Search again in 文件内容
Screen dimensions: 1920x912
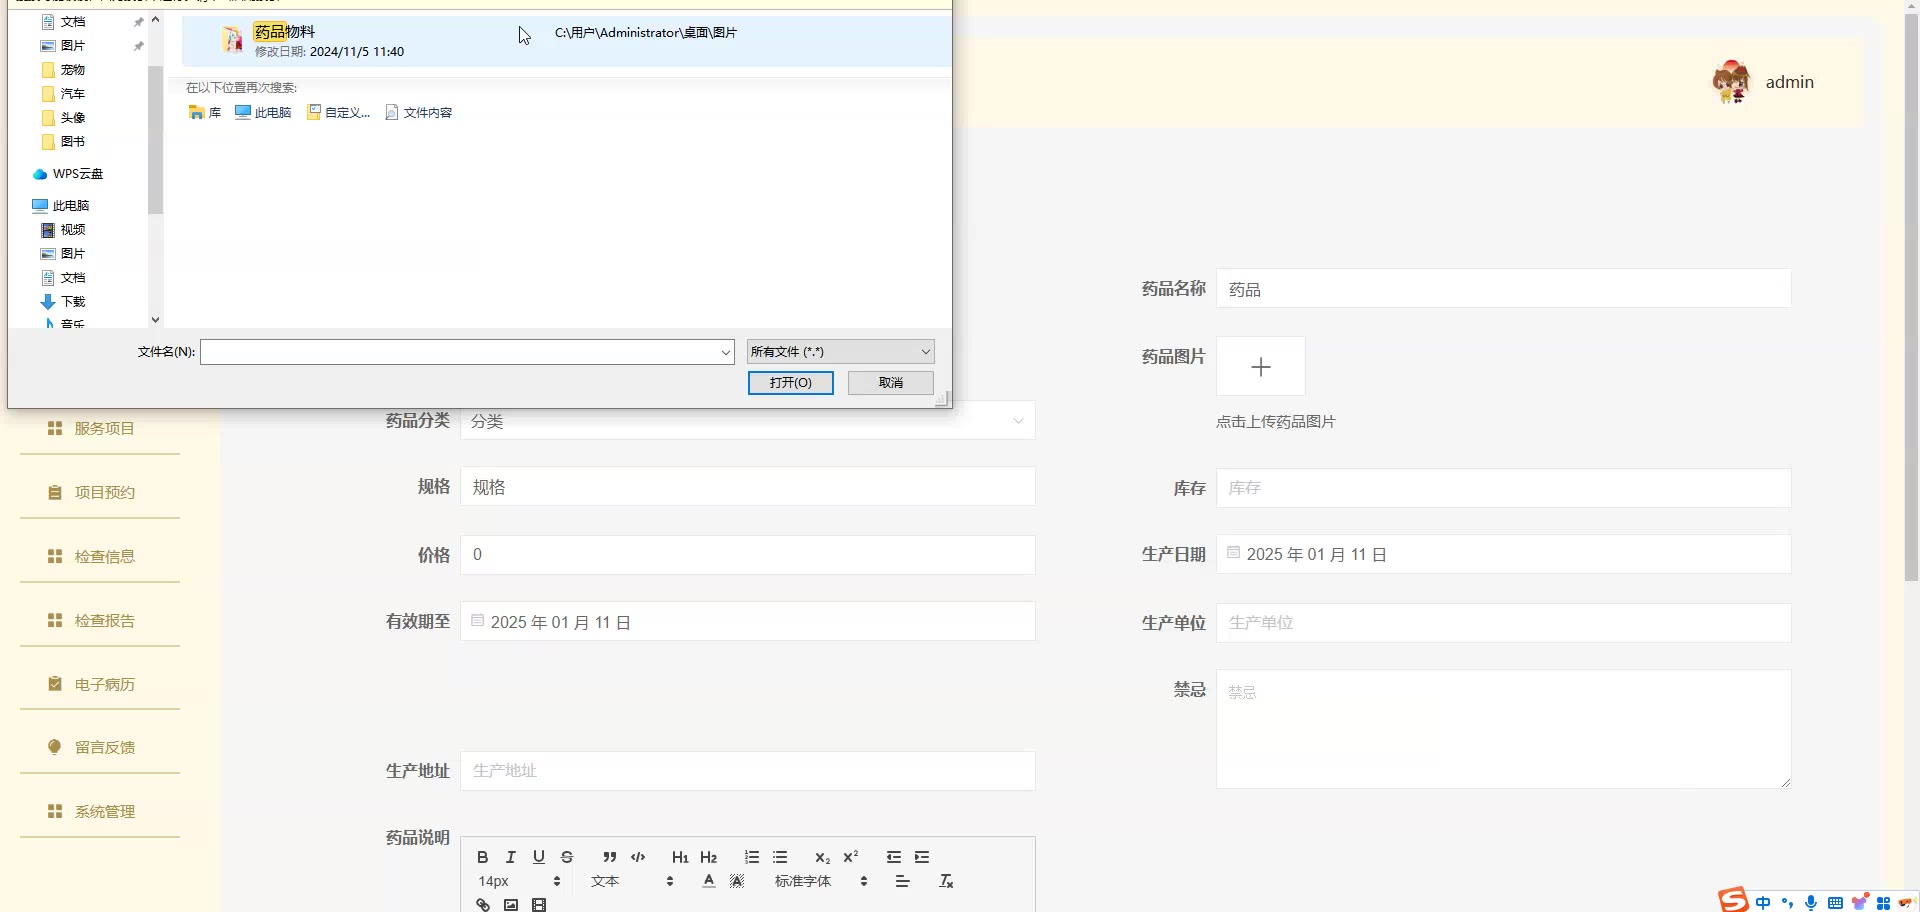[419, 113]
